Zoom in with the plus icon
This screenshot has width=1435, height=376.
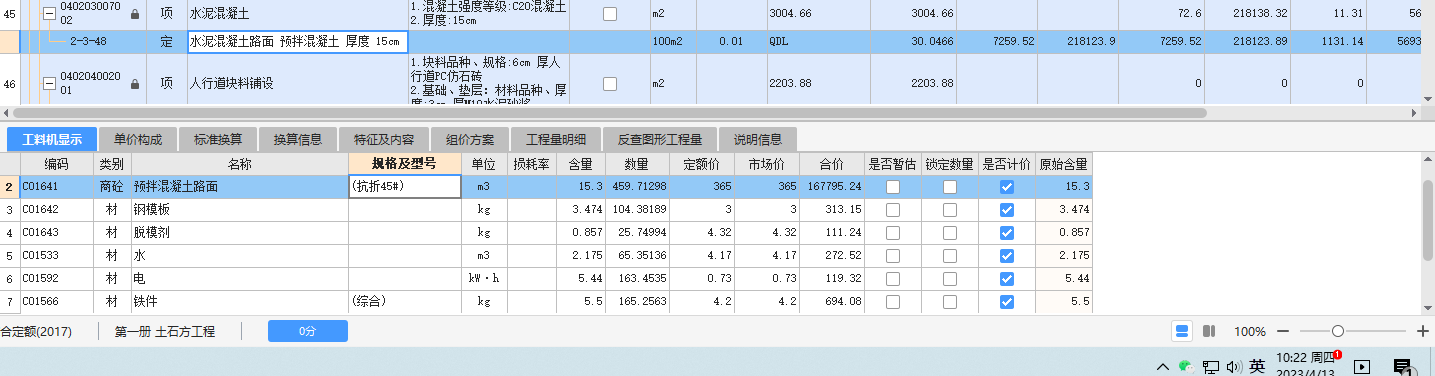1423,331
